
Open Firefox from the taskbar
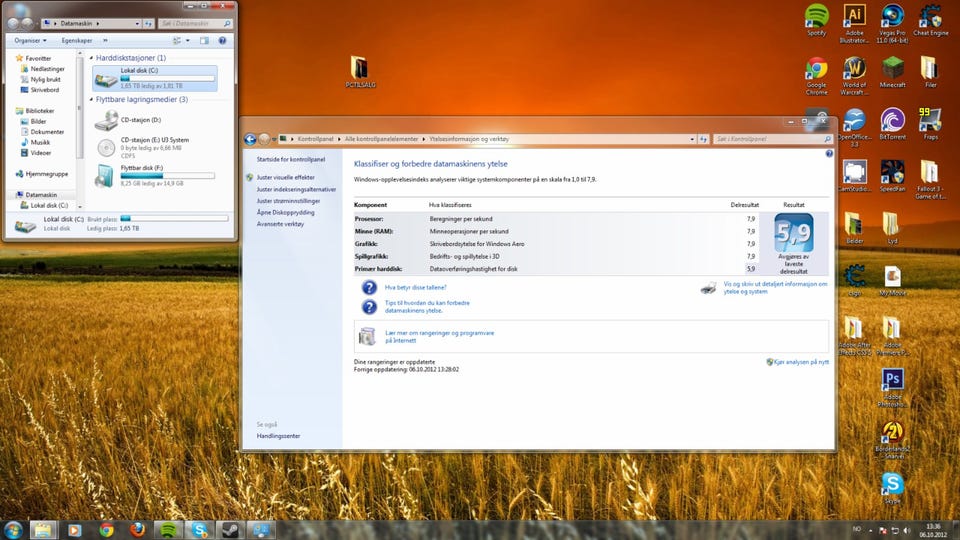pyautogui.click(x=137, y=529)
